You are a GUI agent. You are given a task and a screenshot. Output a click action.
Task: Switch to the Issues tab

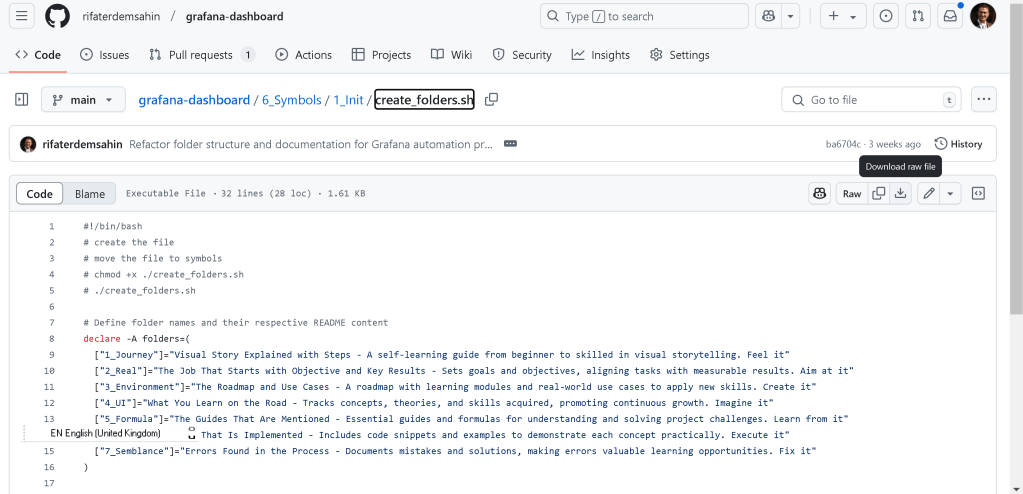104,55
